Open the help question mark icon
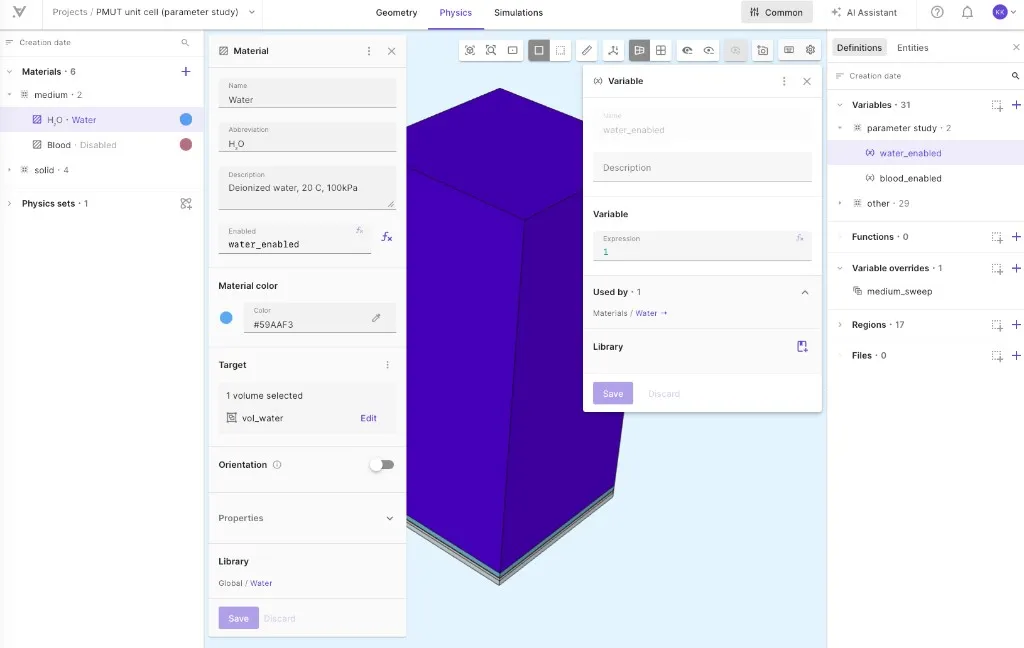The width and height of the screenshot is (1024, 648). tap(937, 12)
